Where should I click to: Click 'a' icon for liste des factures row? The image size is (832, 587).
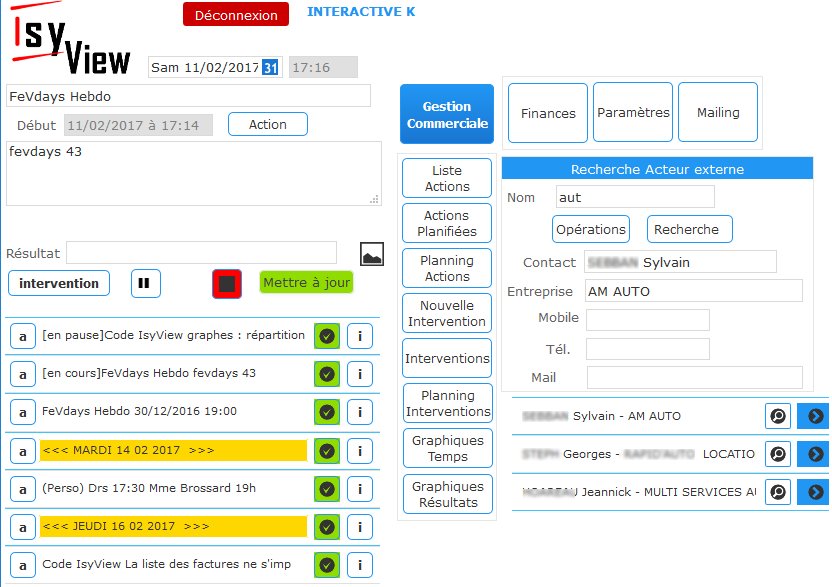pos(23,565)
